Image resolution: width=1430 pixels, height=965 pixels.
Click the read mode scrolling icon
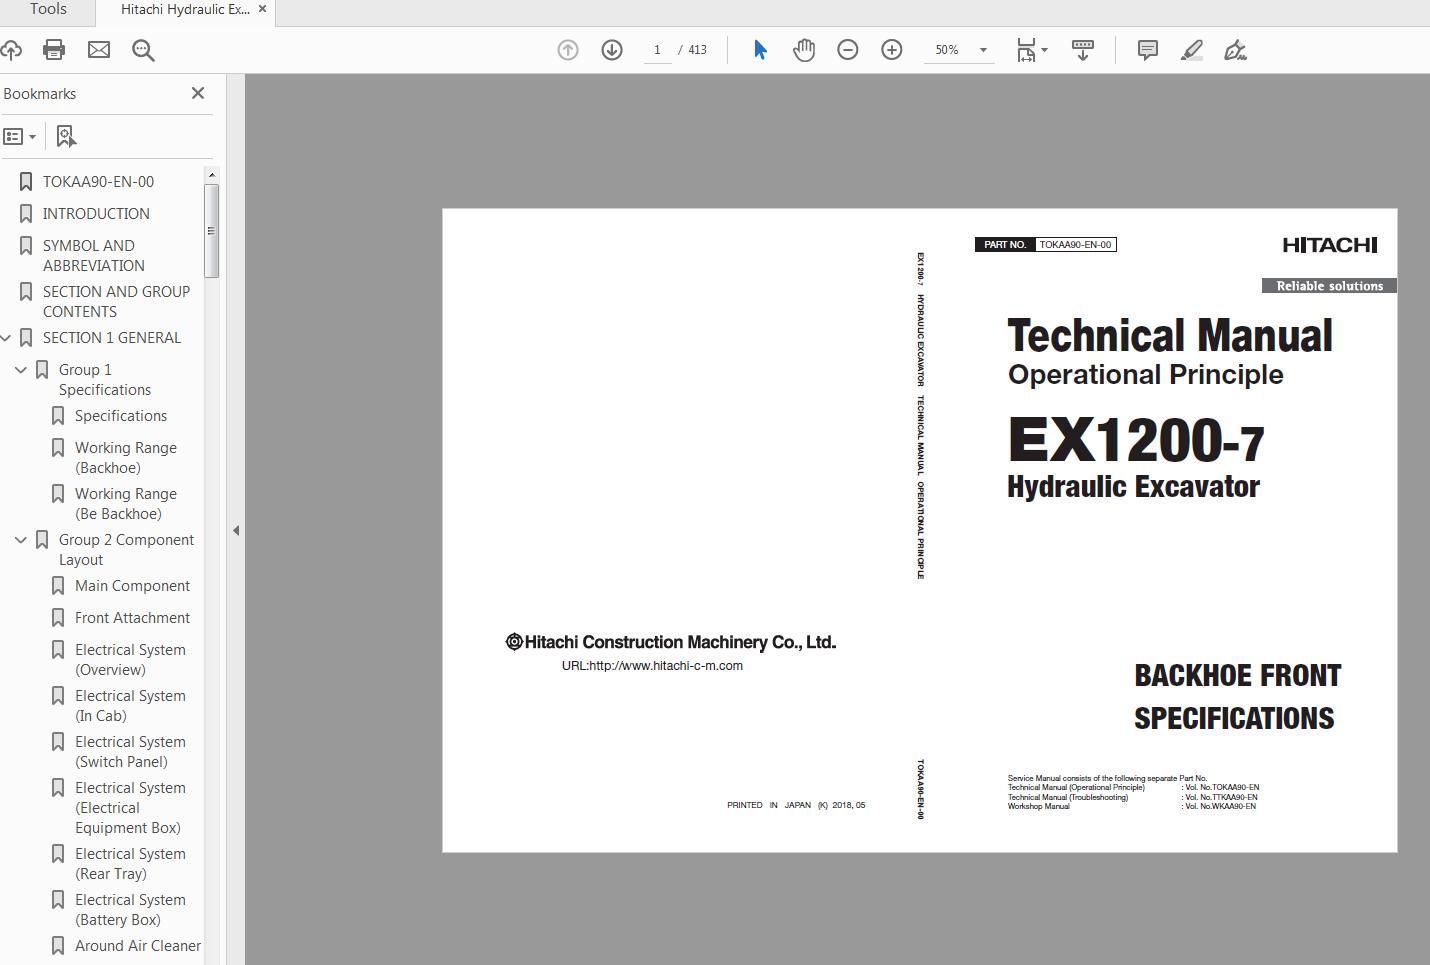1083,50
